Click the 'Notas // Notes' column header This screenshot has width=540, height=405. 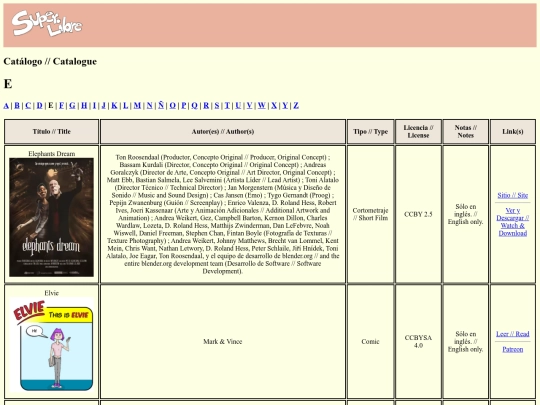pos(466,132)
